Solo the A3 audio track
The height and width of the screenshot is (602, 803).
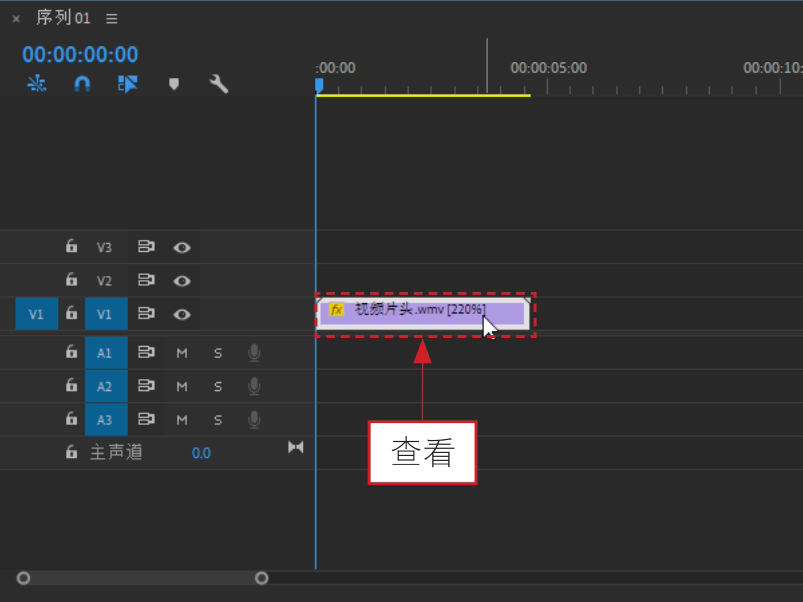218,420
